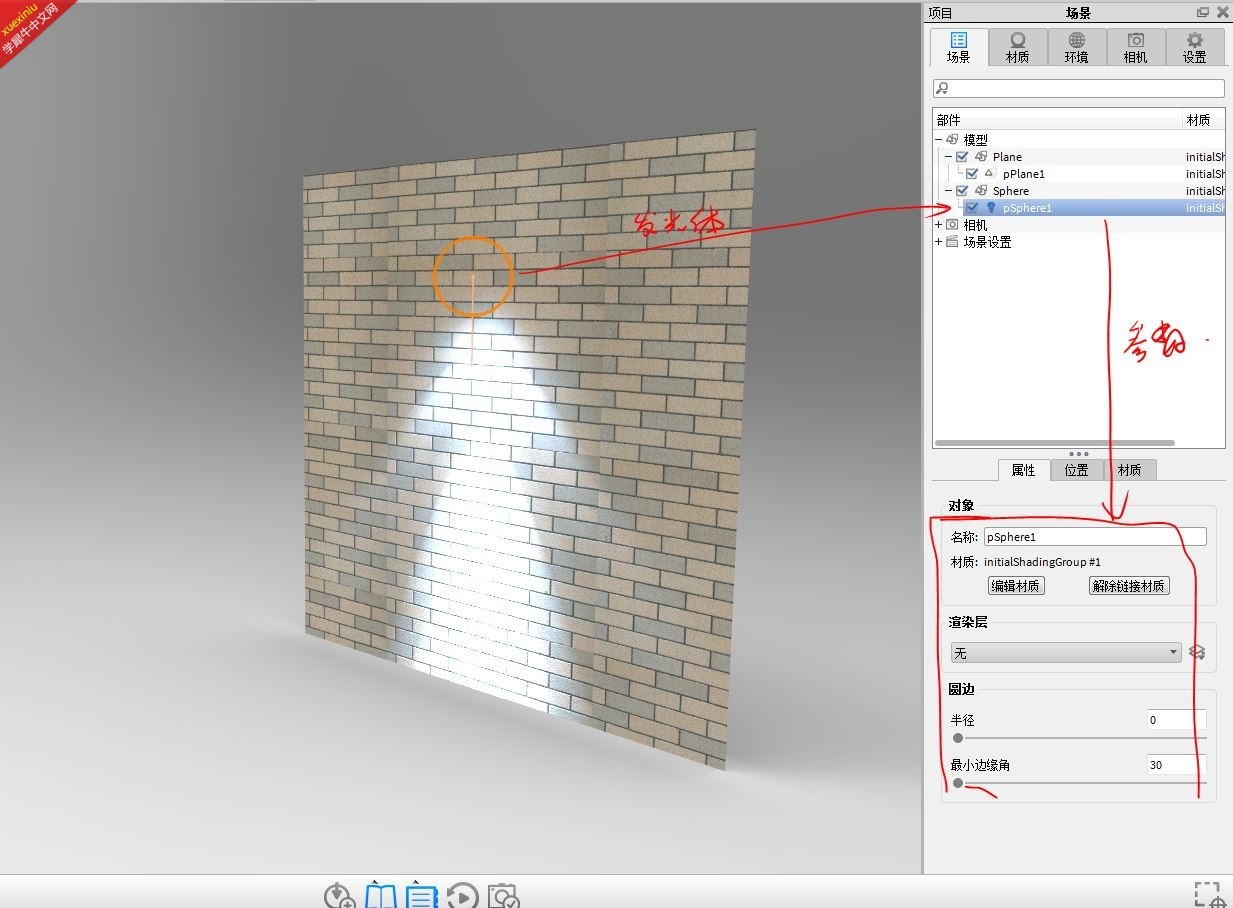Click the 模型 group icon in the tree
This screenshot has height=908, width=1233.
tap(952, 140)
